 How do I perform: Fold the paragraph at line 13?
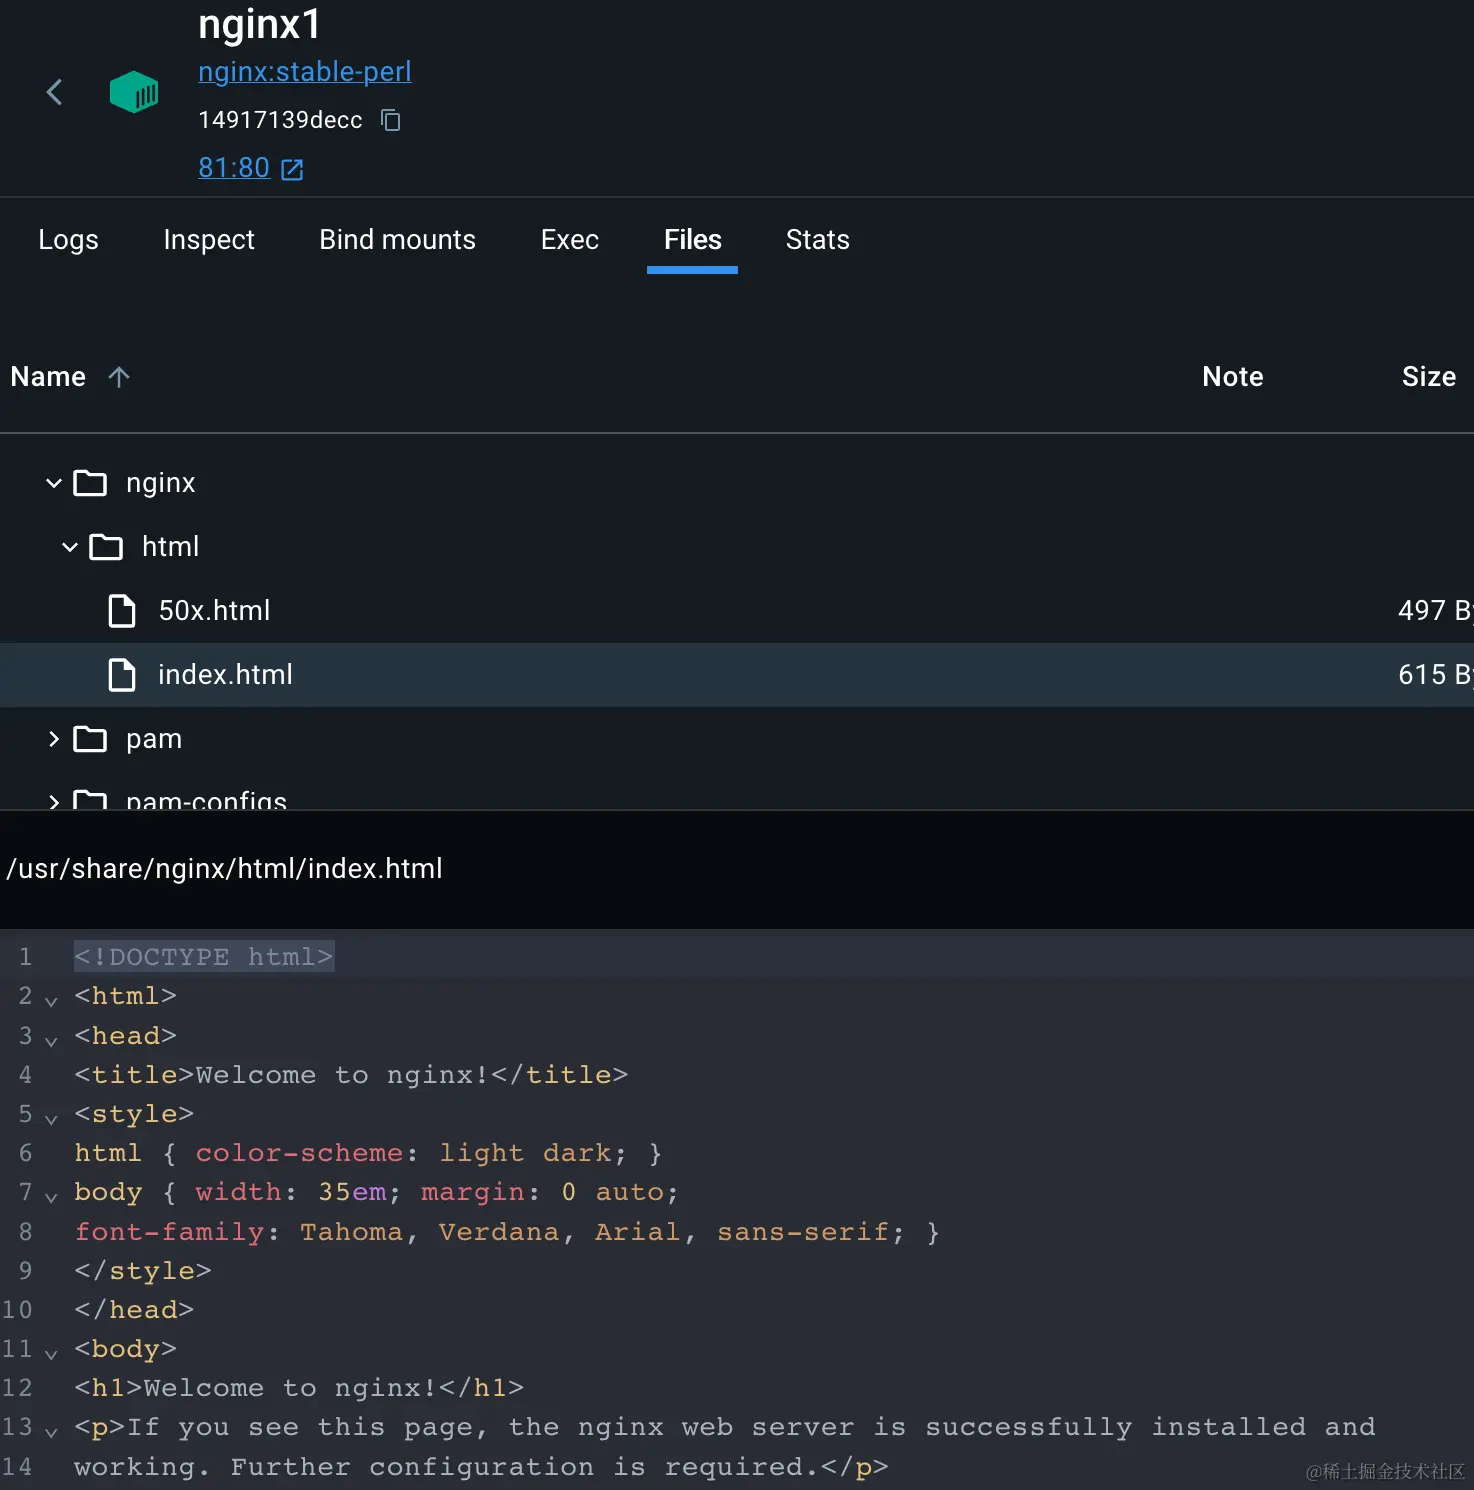pos(51,1431)
